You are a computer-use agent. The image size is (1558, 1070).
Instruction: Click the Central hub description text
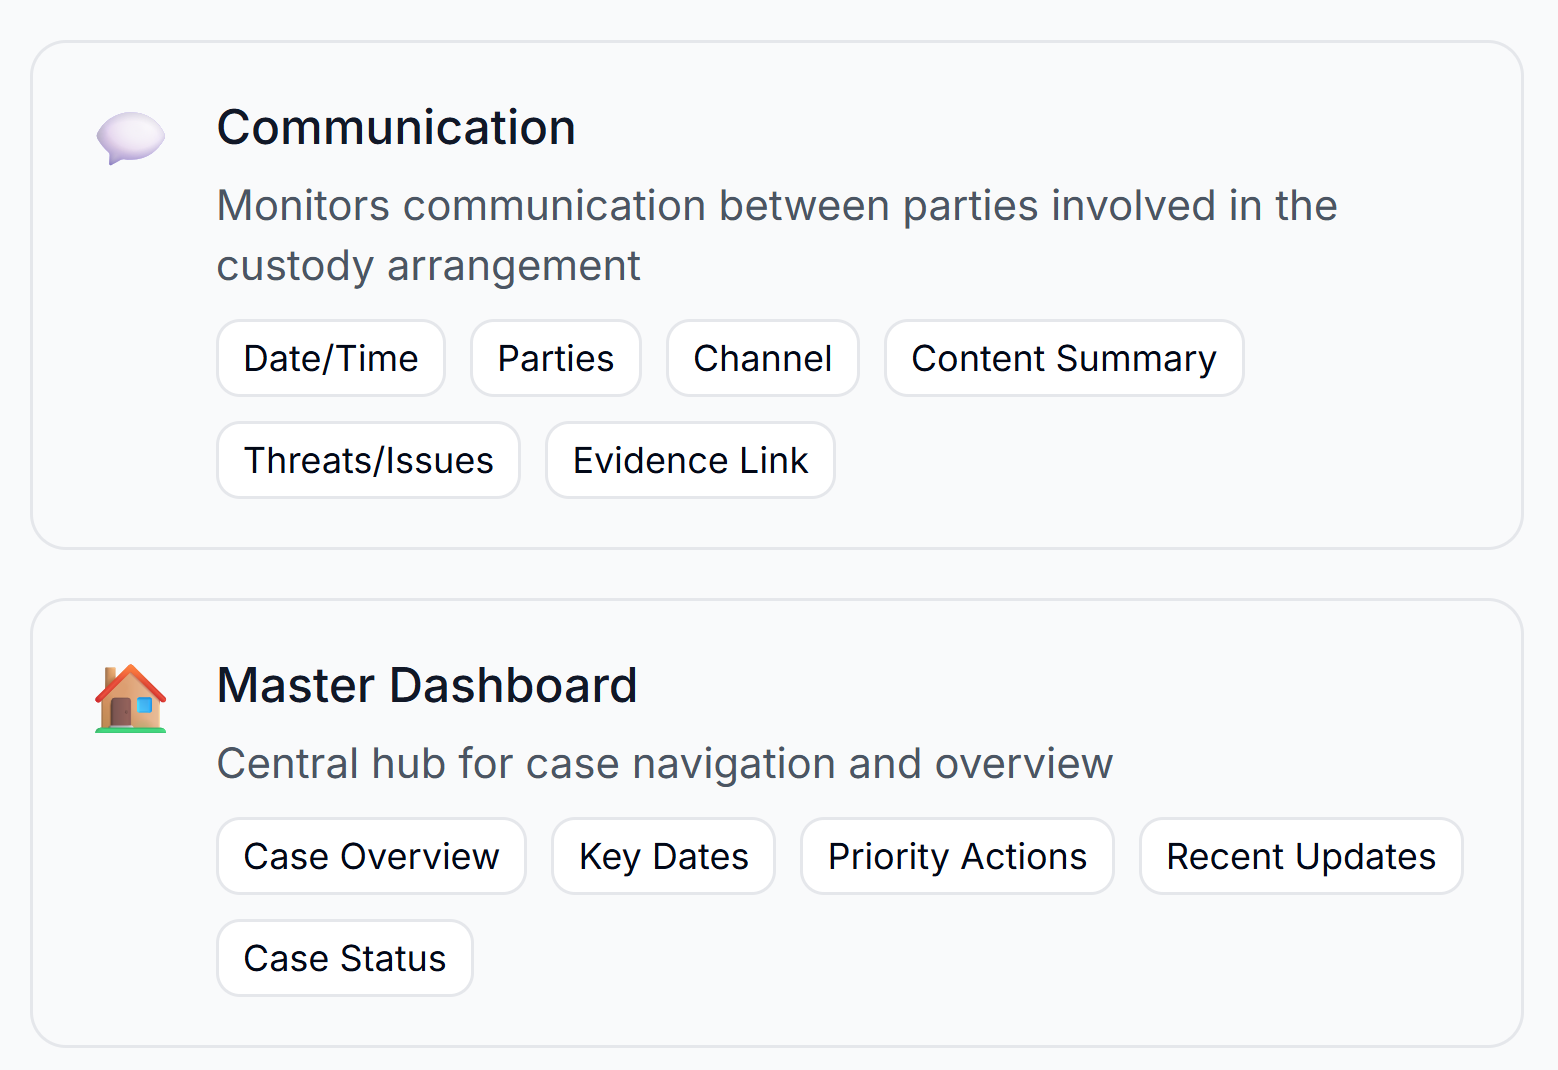pyautogui.click(x=665, y=764)
